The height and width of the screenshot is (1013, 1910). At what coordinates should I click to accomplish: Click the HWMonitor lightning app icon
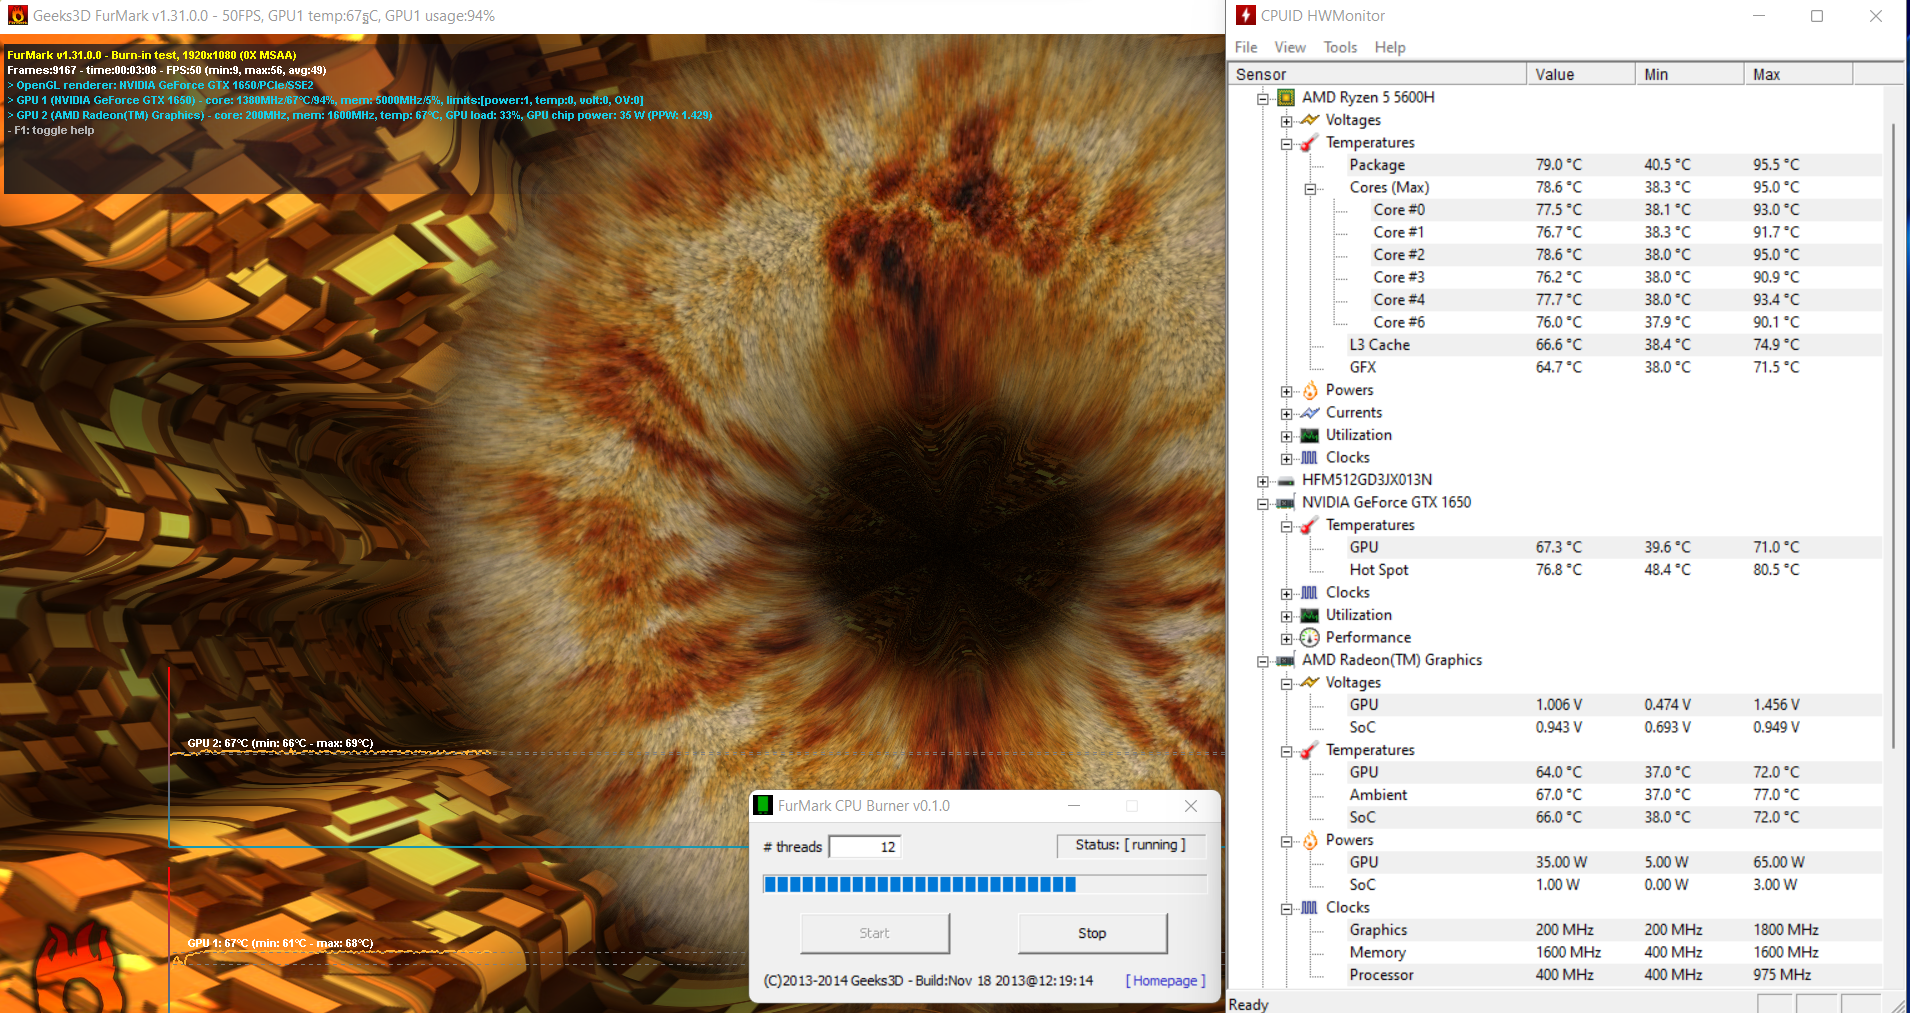click(x=1245, y=15)
